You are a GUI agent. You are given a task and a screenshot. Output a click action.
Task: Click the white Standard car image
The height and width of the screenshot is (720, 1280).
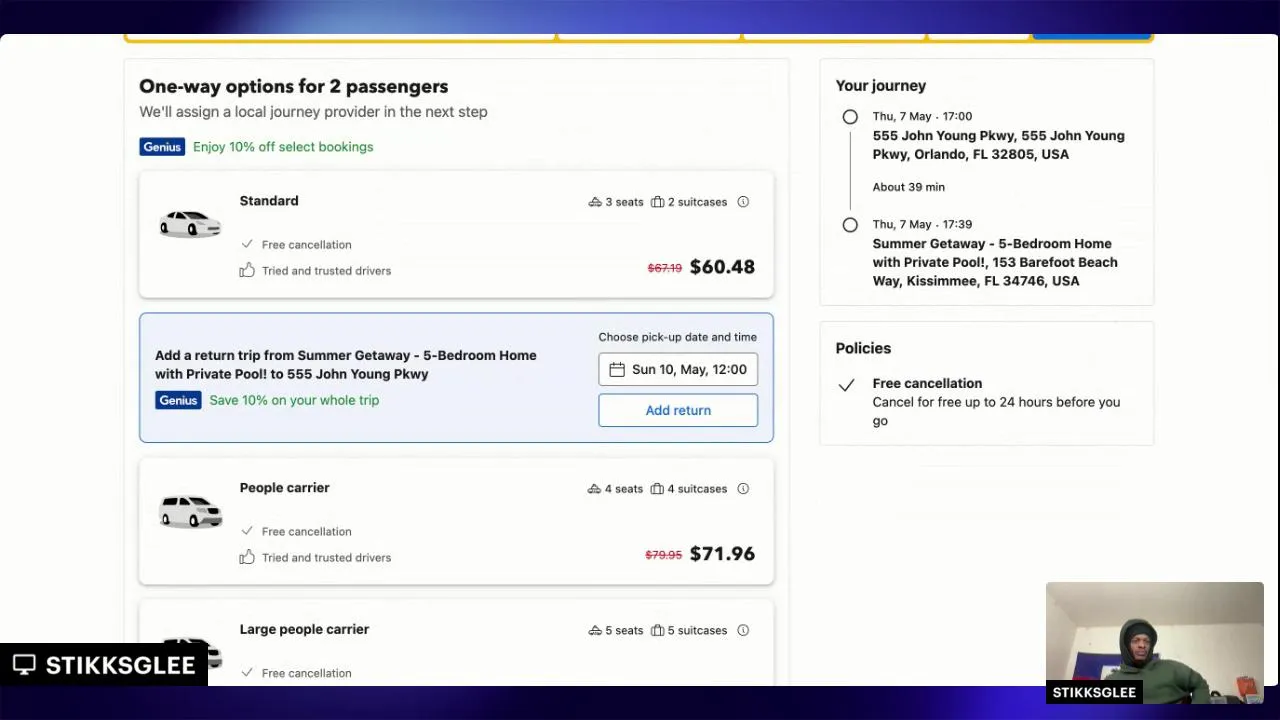[x=190, y=224]
